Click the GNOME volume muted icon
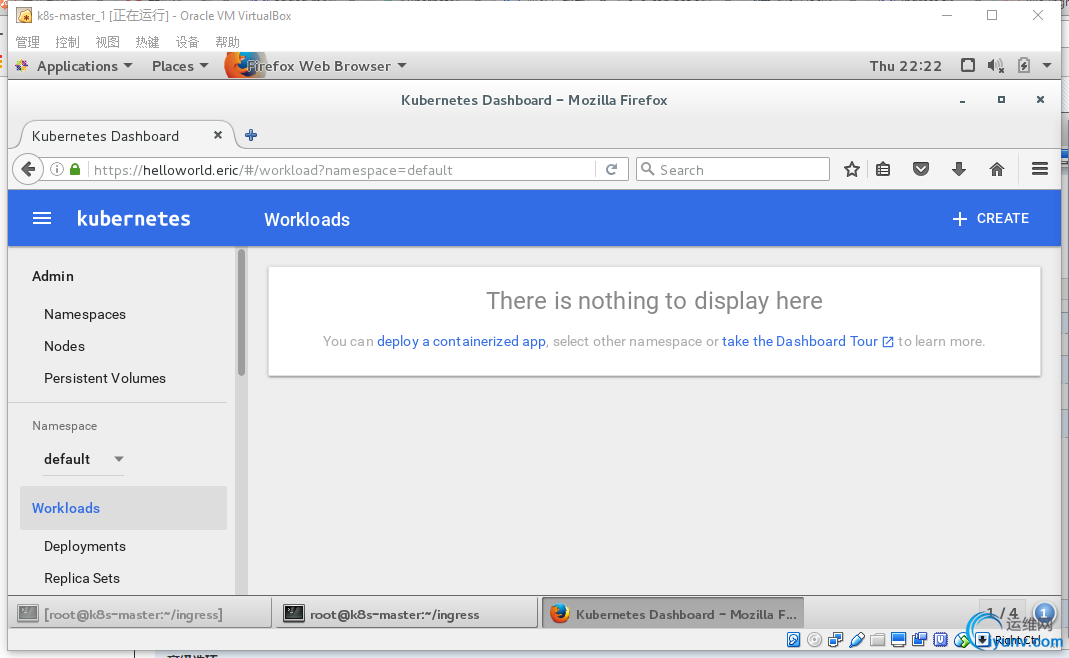This screenshot has width=1069, height=658. click(995, 65)
